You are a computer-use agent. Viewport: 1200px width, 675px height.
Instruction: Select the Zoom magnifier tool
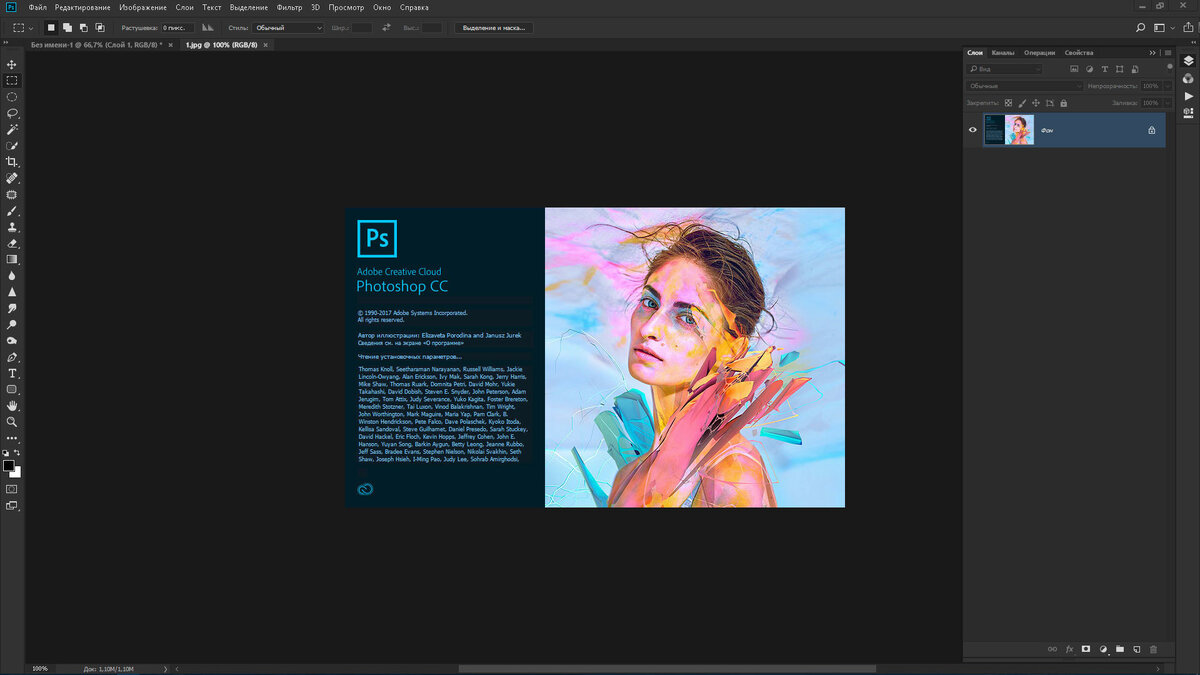(x=12, y=422)
